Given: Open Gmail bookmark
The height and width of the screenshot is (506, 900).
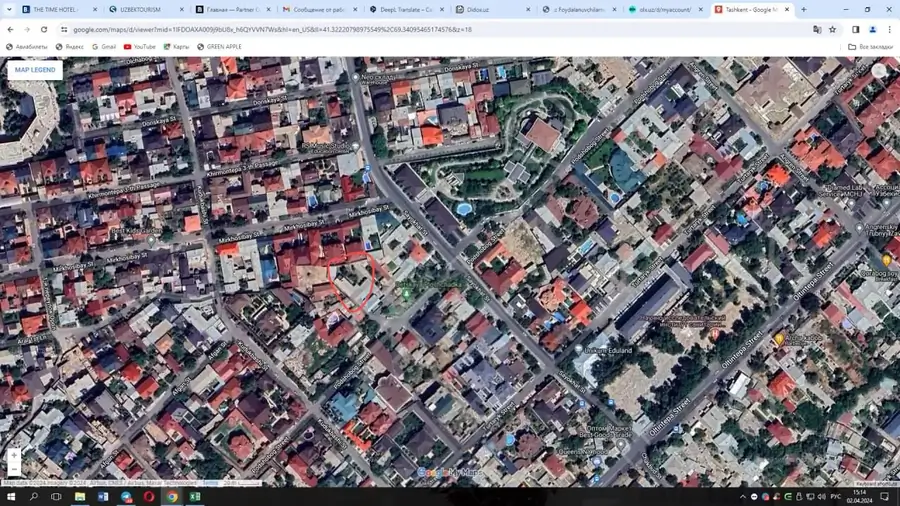Looking at the screenshot, I should click(x=104, y=47).
